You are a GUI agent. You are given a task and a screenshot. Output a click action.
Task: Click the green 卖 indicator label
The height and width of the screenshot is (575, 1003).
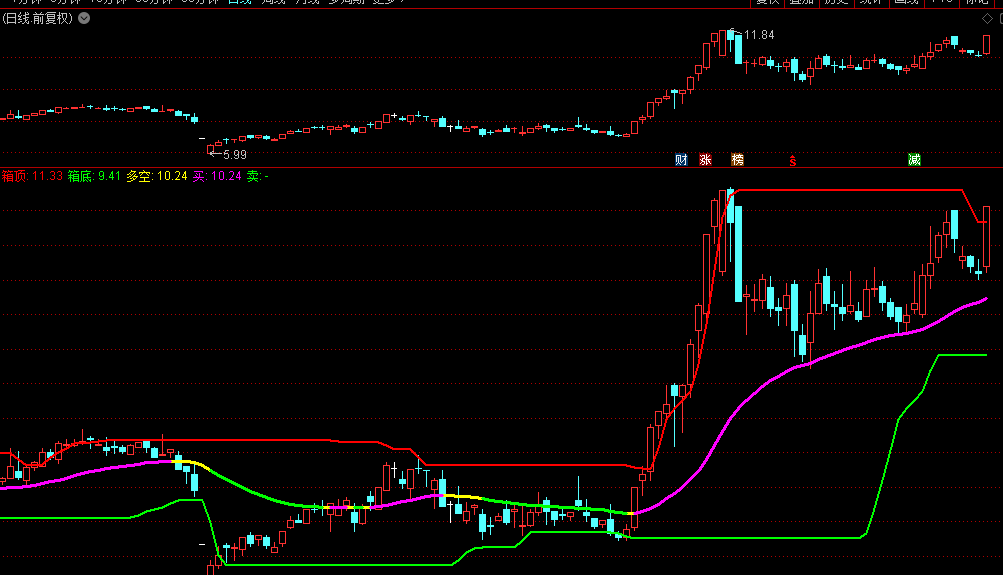tap(257, 176)
